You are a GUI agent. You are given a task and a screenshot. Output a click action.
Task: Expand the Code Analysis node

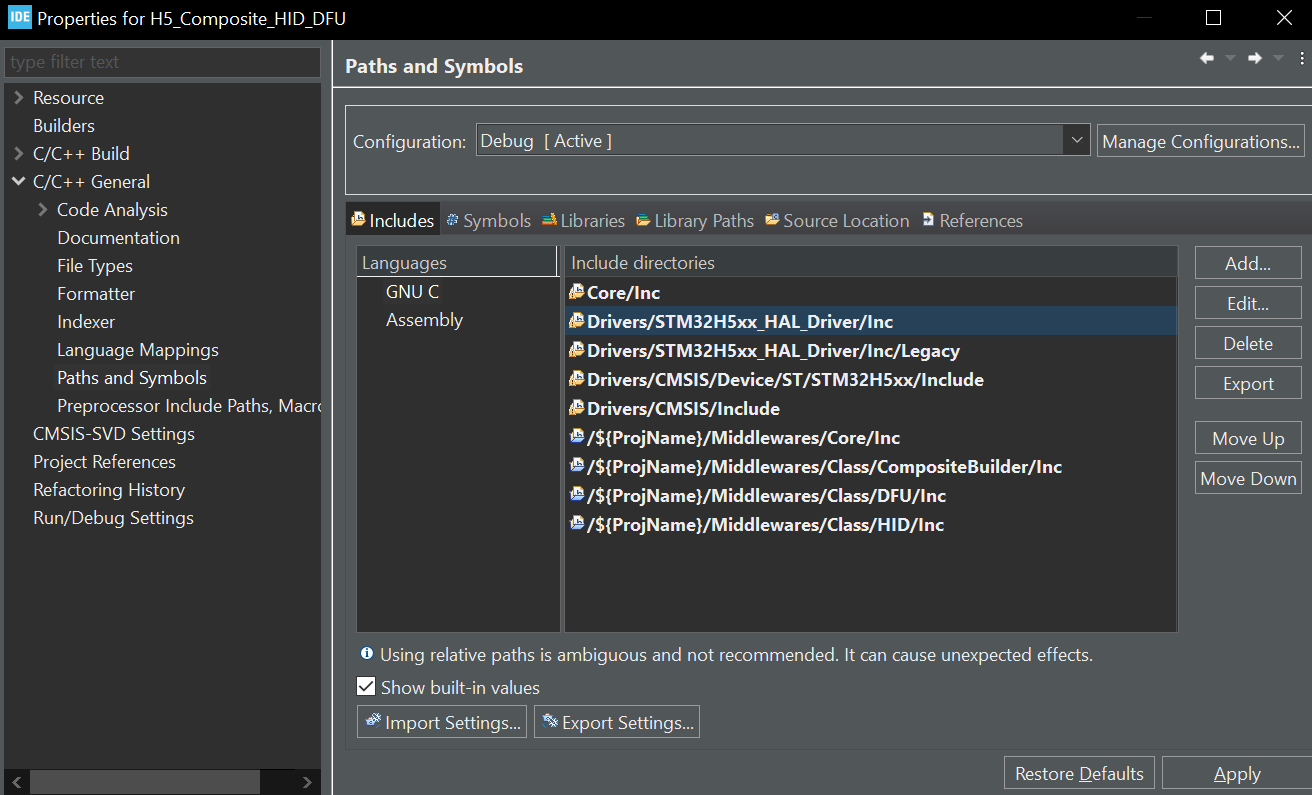tap(42, 210)
